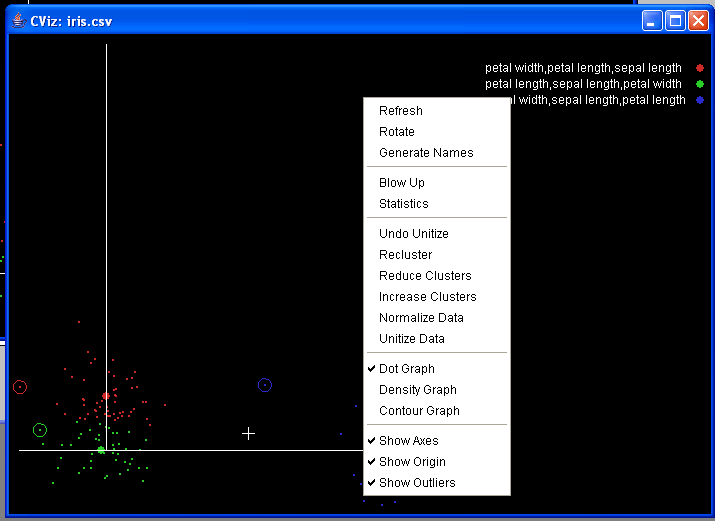
Task: Click the Java icon in the title bar
Action: coord(17,20)
